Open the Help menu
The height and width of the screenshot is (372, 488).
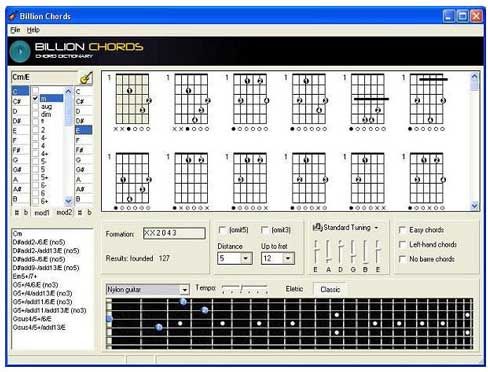(33, 30)
